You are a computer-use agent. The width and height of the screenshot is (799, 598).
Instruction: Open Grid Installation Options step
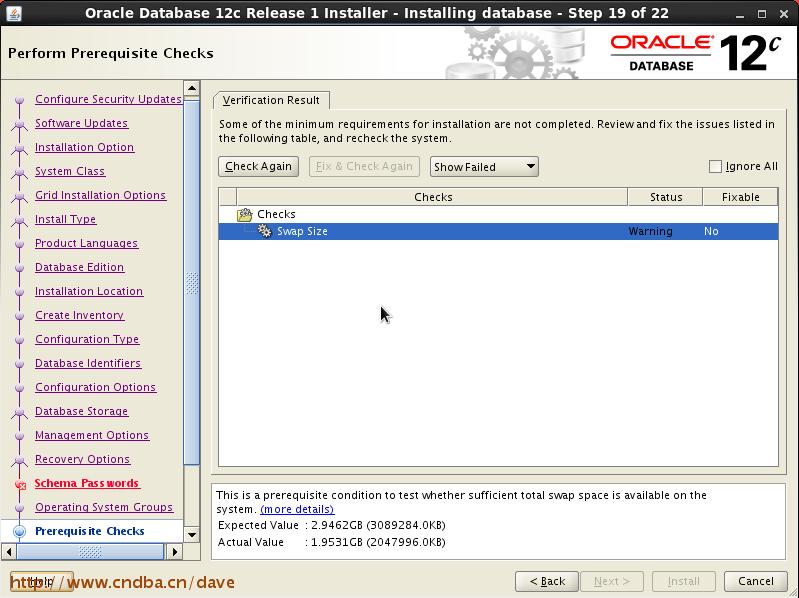pyautogui.click(x=100, y=195)
